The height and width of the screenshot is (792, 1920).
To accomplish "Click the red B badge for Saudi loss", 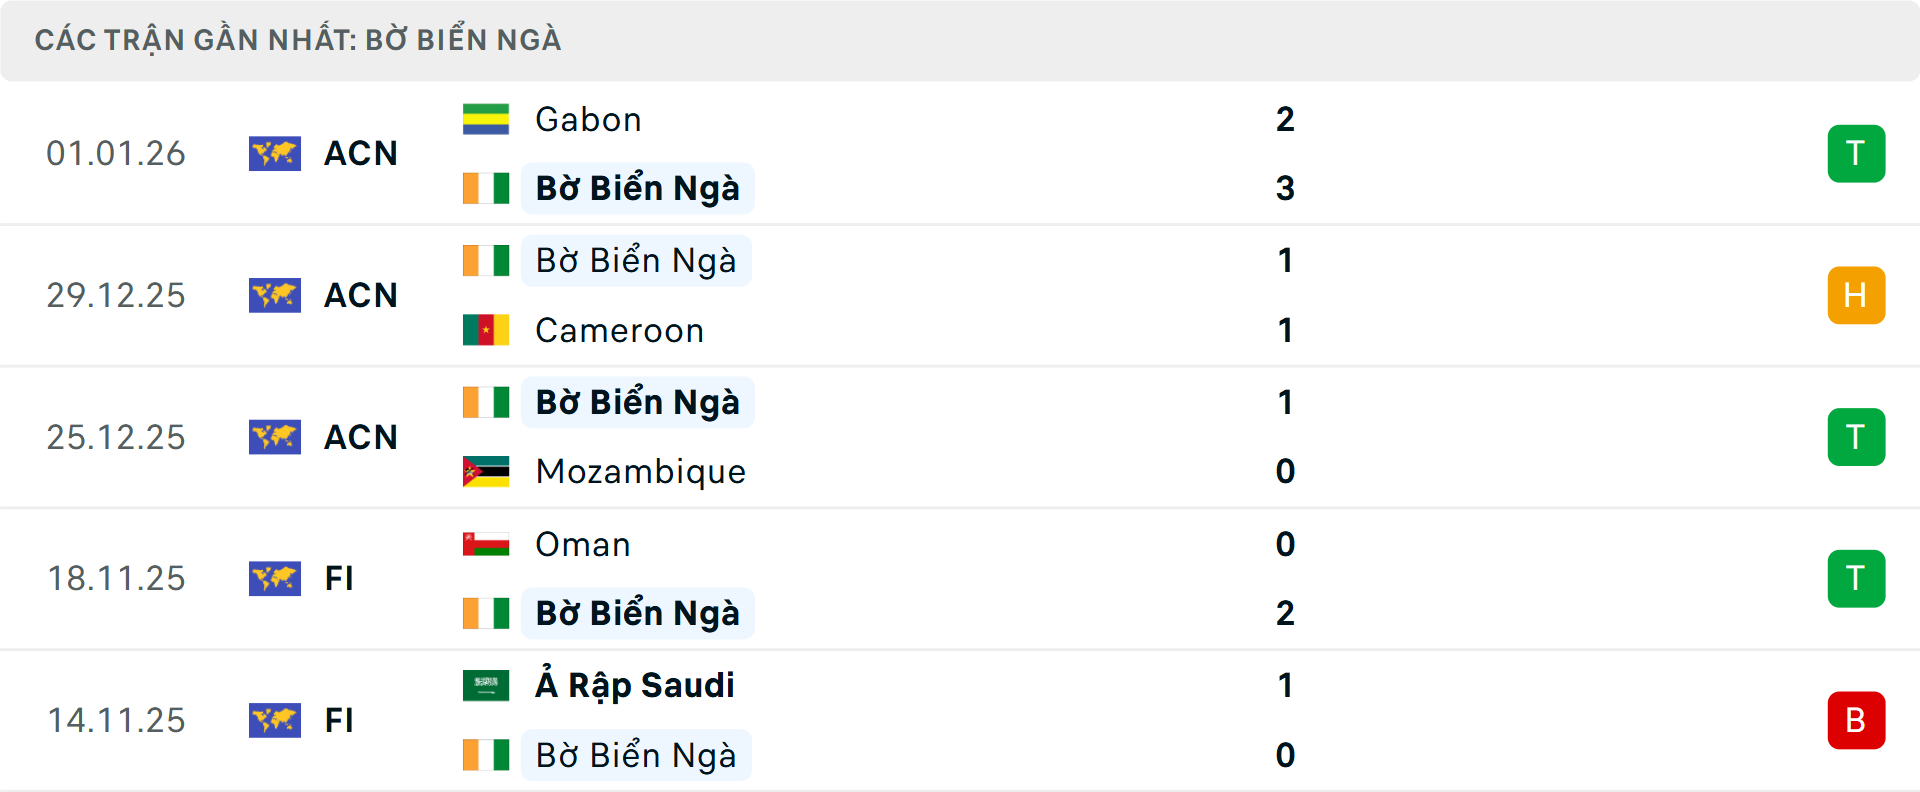I will tap(1857, 720).
